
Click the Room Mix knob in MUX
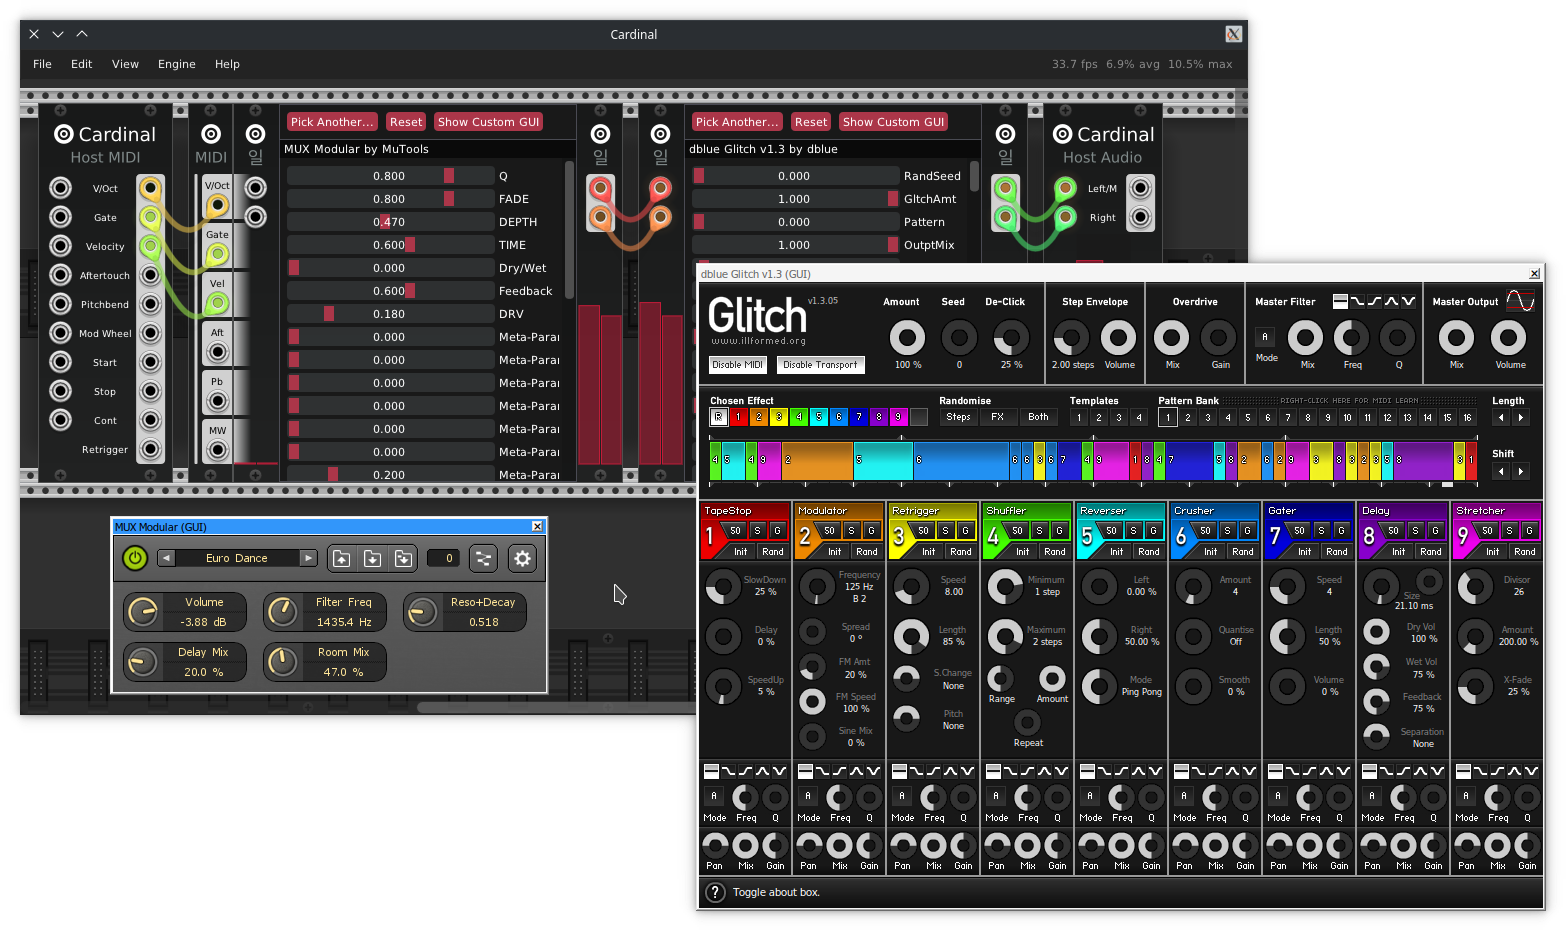point(283,662)
